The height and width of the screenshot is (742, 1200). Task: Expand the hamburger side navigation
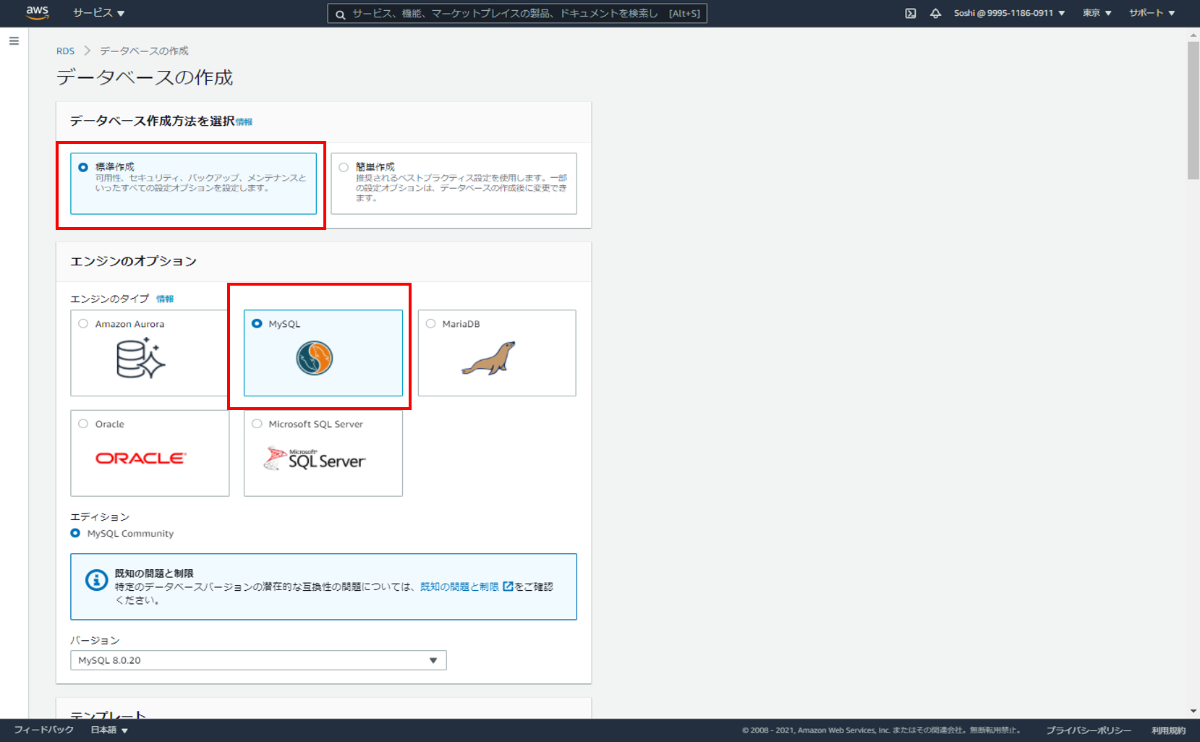pos(14,41)
